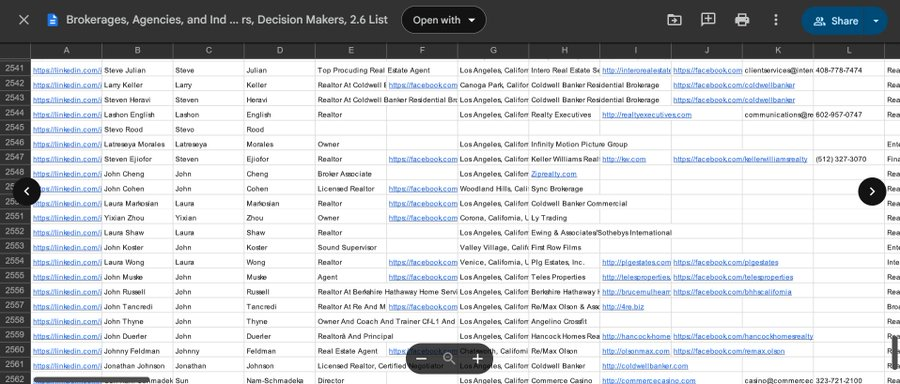900x384 pixels.
Task: Click the blue Docs file icon beside the title
Action: coord(53,20)
